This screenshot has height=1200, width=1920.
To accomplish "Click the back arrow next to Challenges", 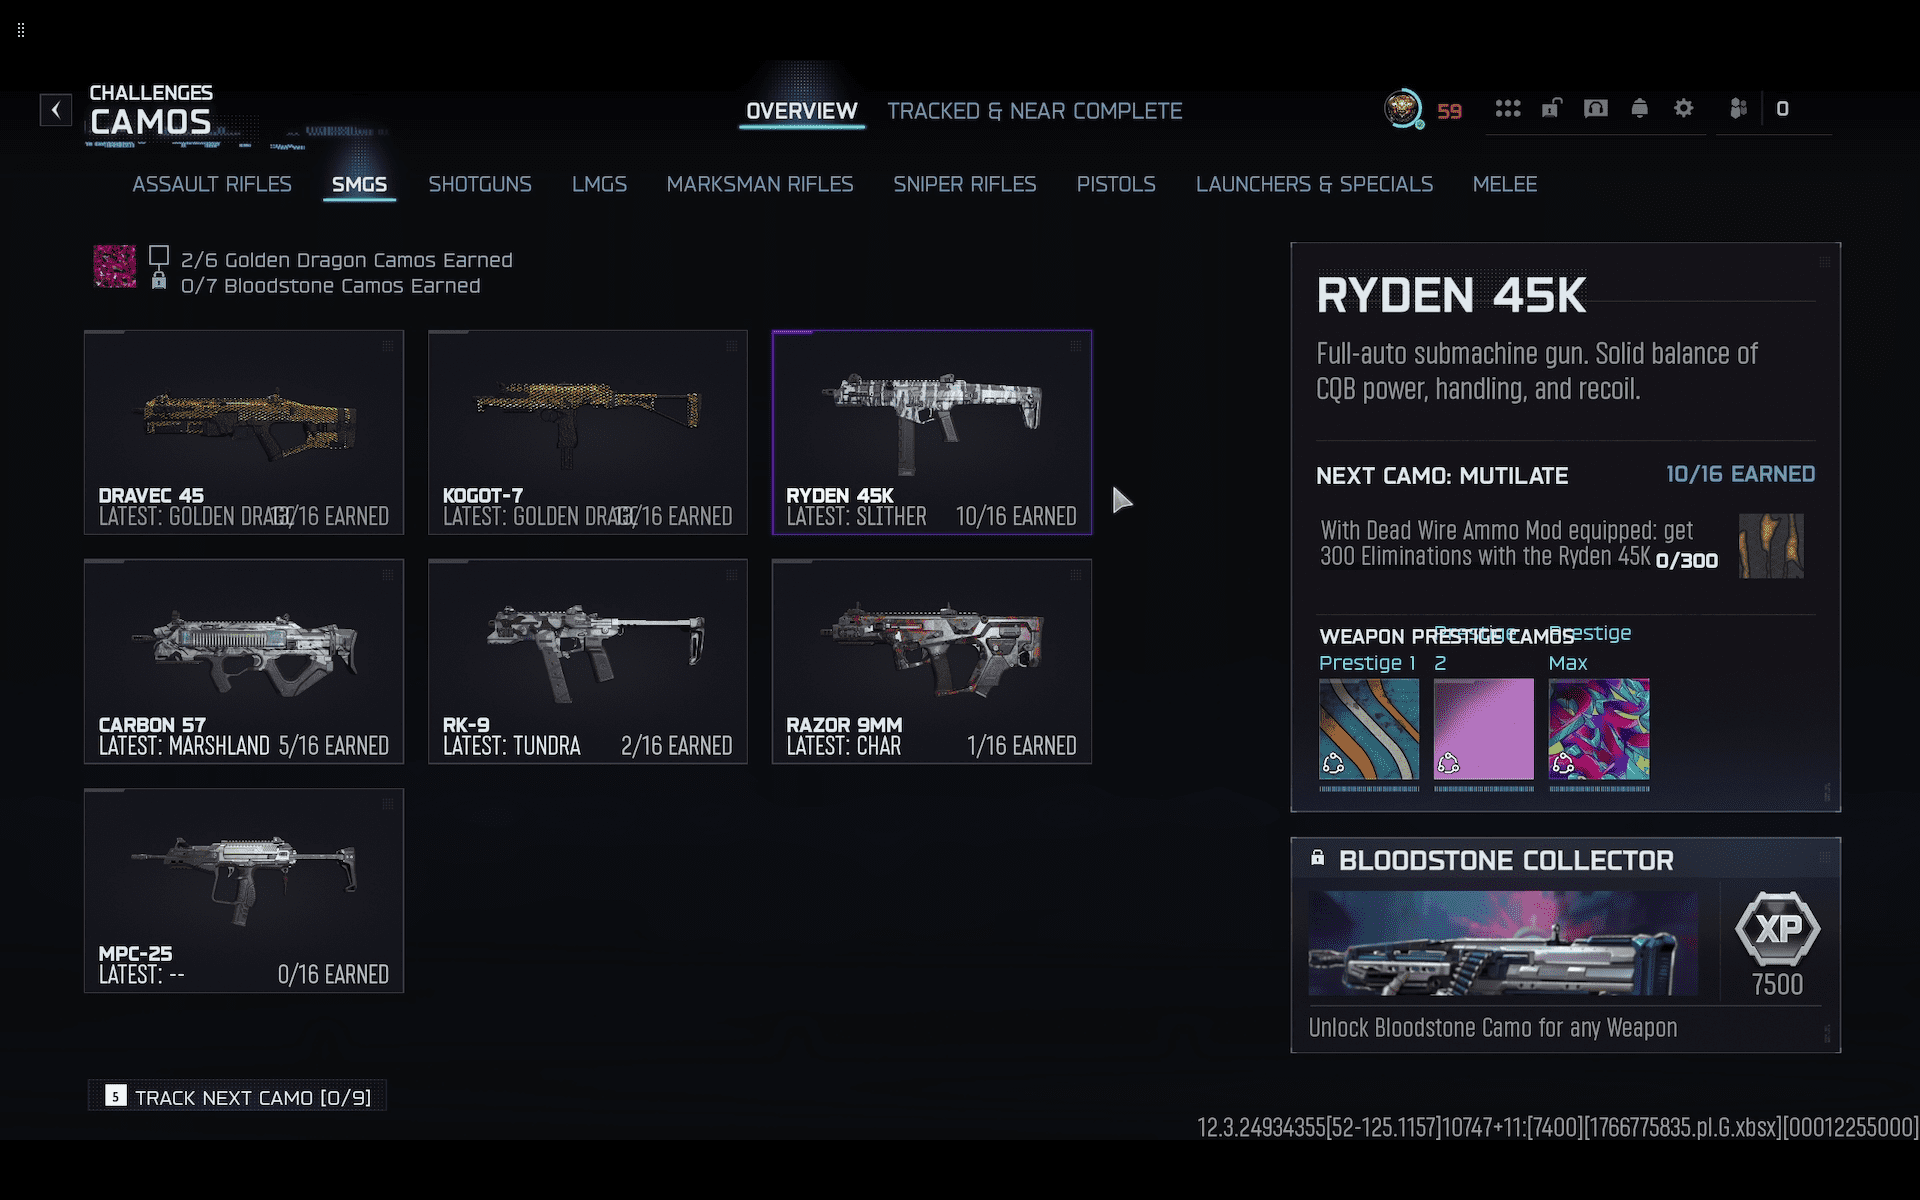I will click(x=56, y=110).
